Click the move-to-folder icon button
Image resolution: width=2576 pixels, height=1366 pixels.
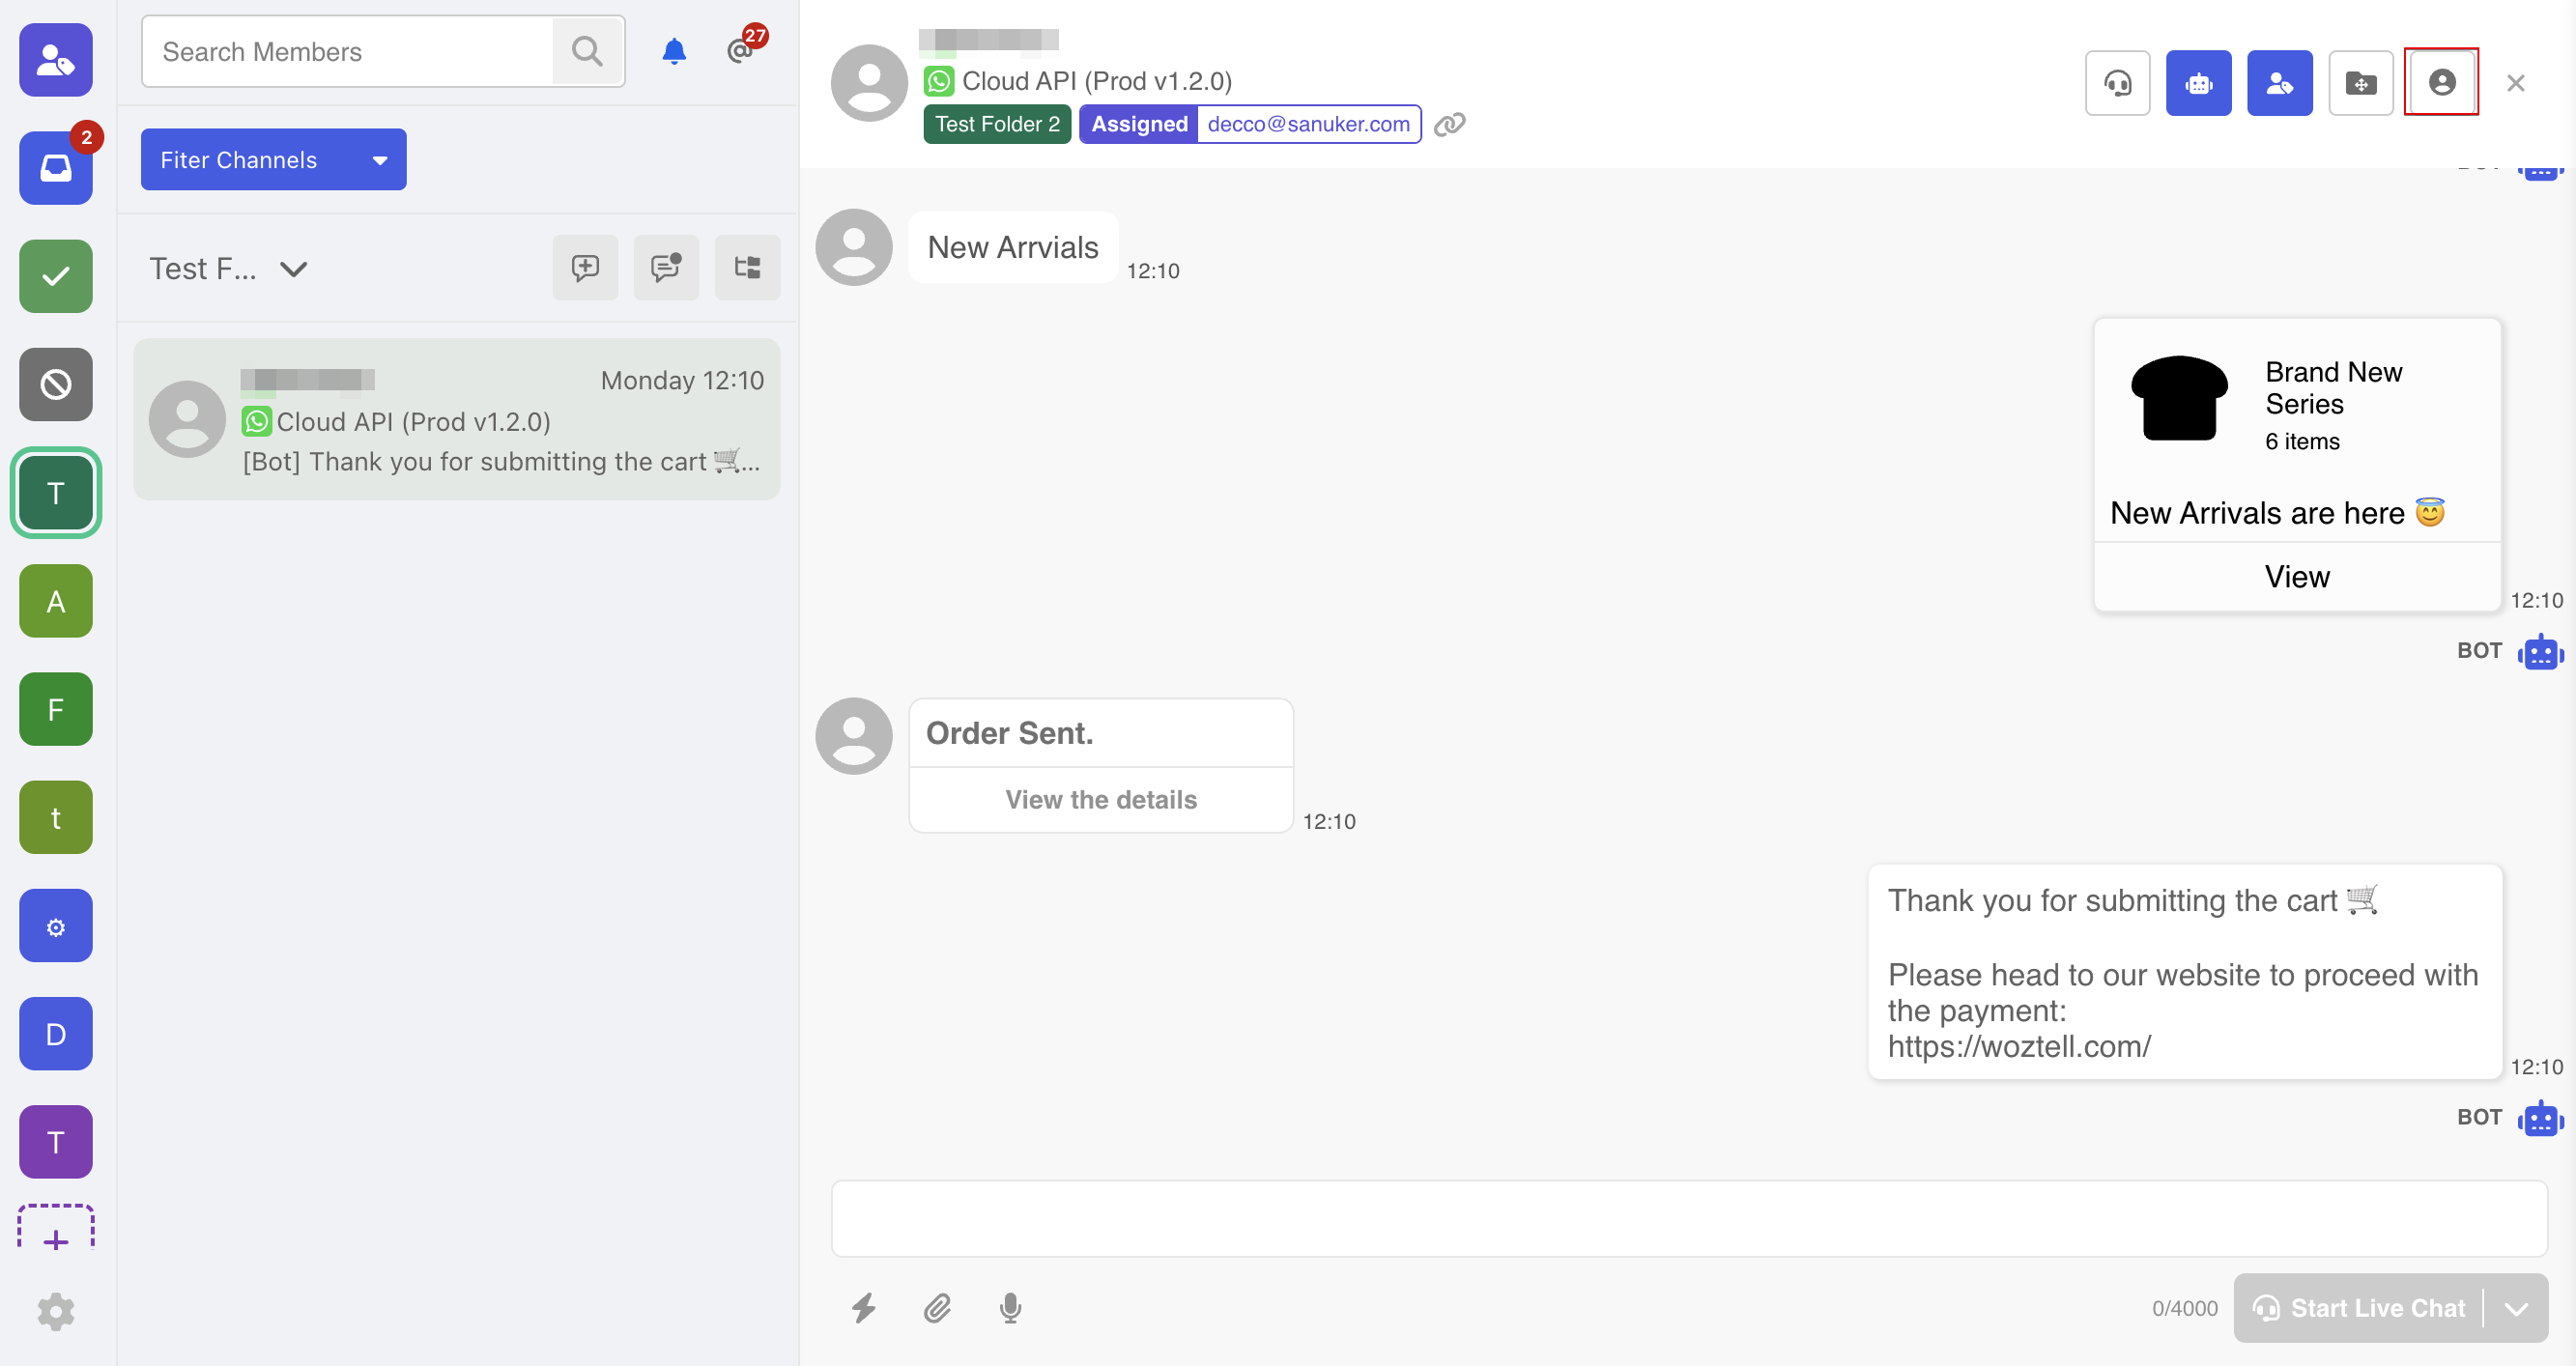tap(2360, 83)
